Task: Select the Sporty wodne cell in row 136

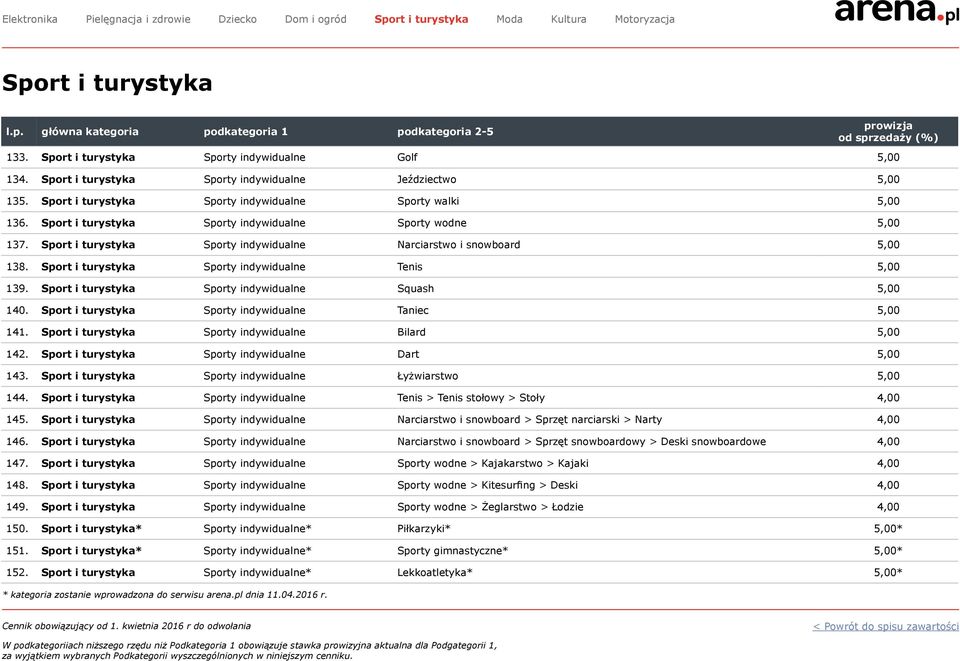Action: pos(432,223)
